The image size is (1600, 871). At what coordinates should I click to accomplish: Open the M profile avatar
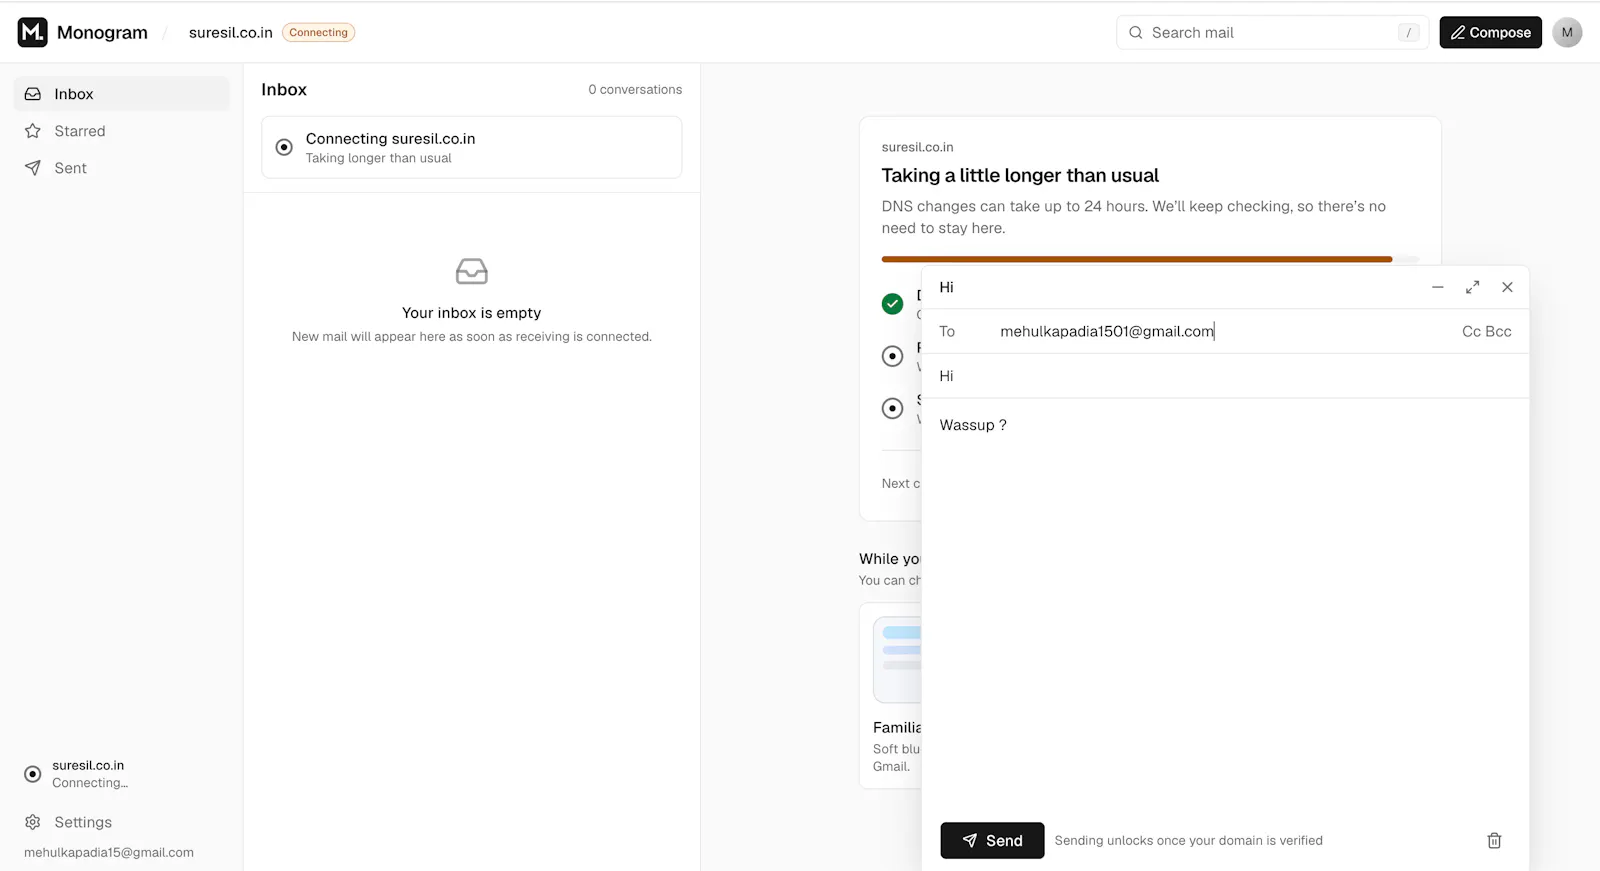(x=1567, y=32)
